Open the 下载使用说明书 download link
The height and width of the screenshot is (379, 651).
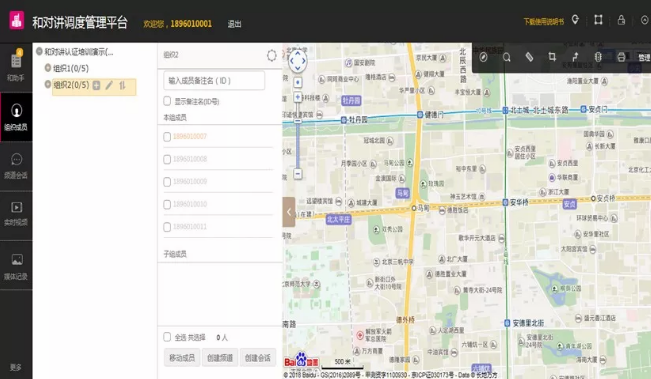coord(543,22)
